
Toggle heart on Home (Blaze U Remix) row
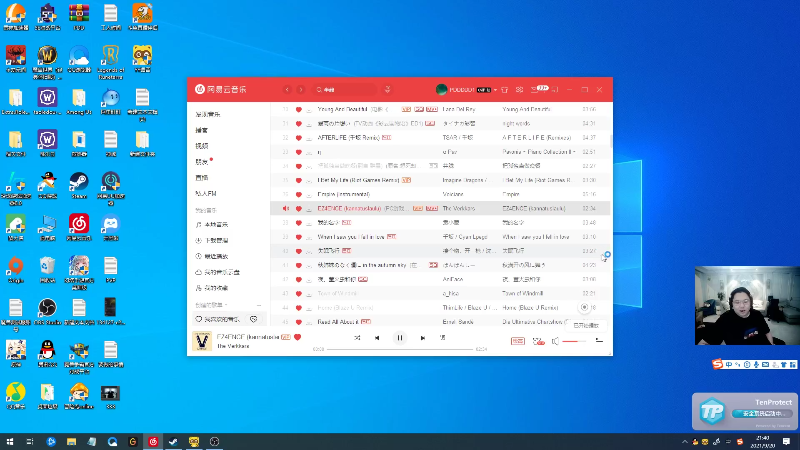coord(299,308)
